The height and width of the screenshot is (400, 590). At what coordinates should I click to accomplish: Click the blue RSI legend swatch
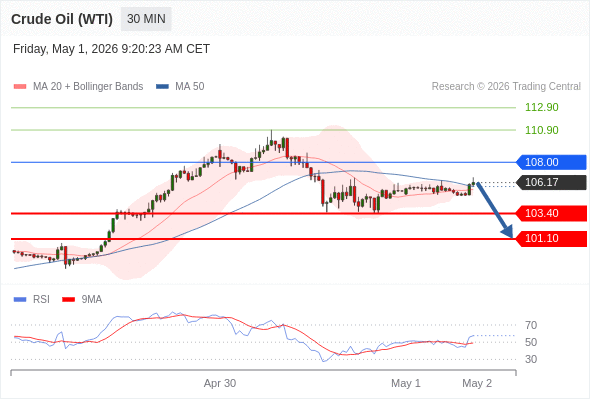pyautogui.click(x=20, y=300)
